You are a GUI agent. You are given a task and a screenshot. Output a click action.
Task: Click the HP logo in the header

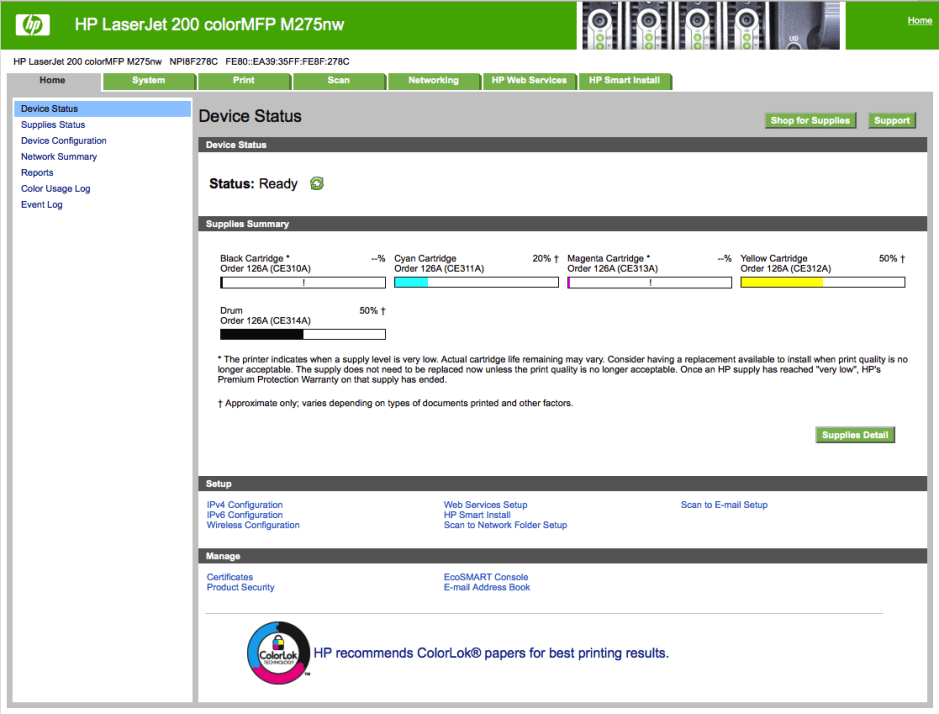click(31, 23)
